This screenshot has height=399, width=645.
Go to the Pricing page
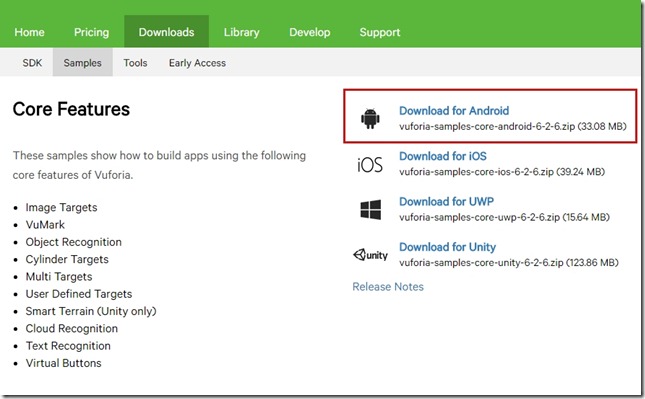point(91,32)
